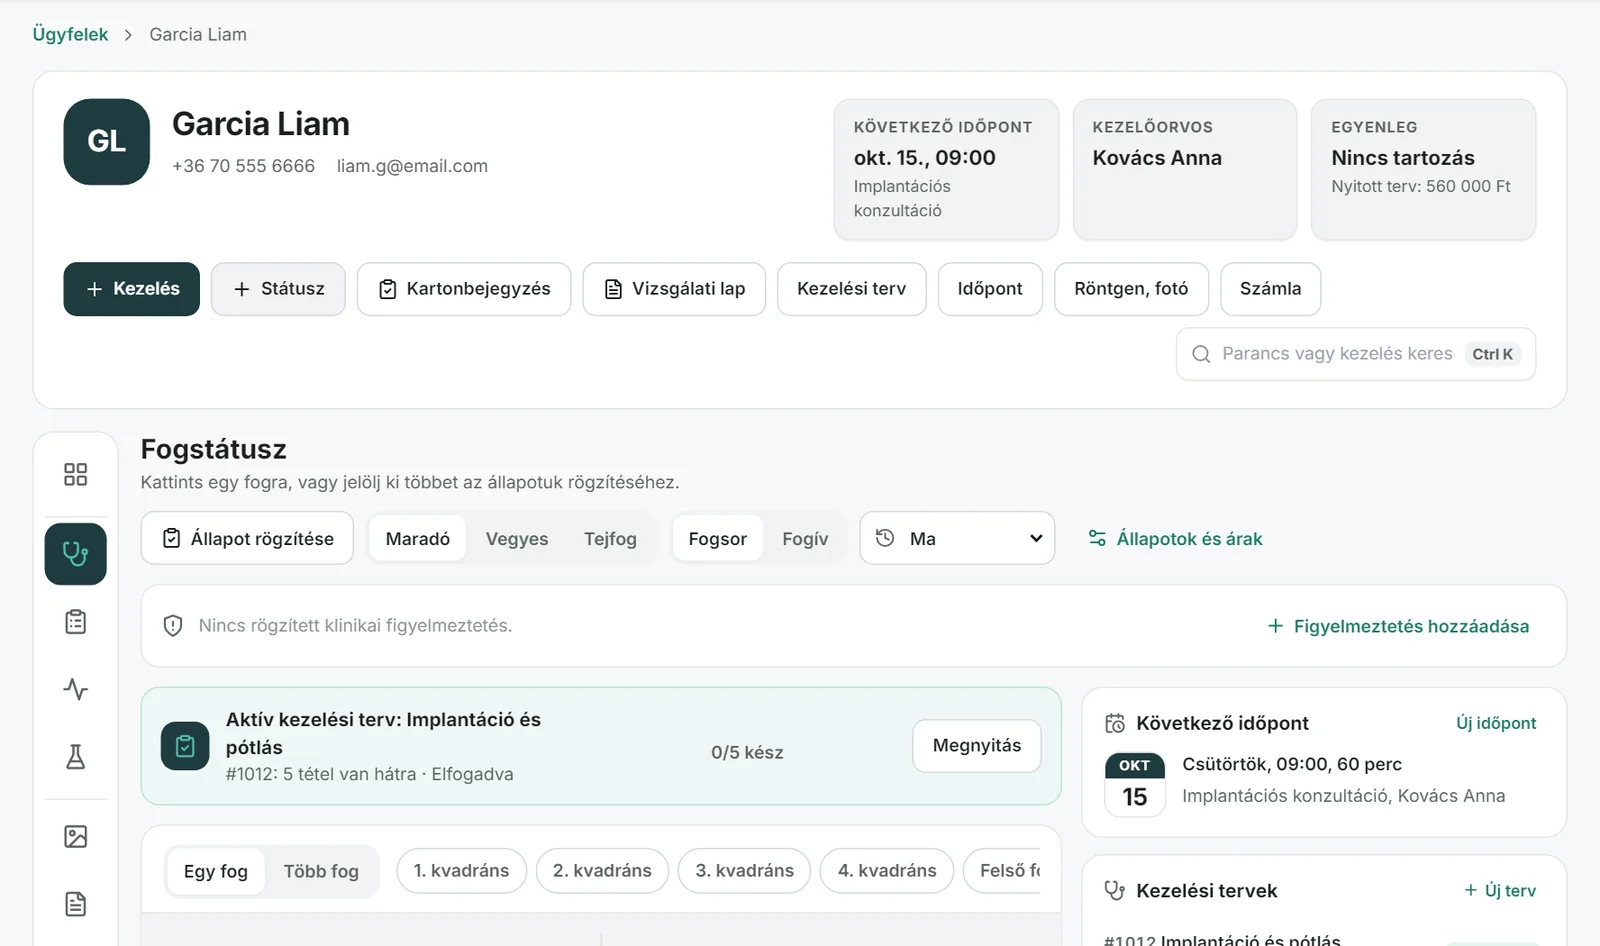This screenshot has width=1600, height=946.
Task: Click the GL patient avatar
Action: 107,142
